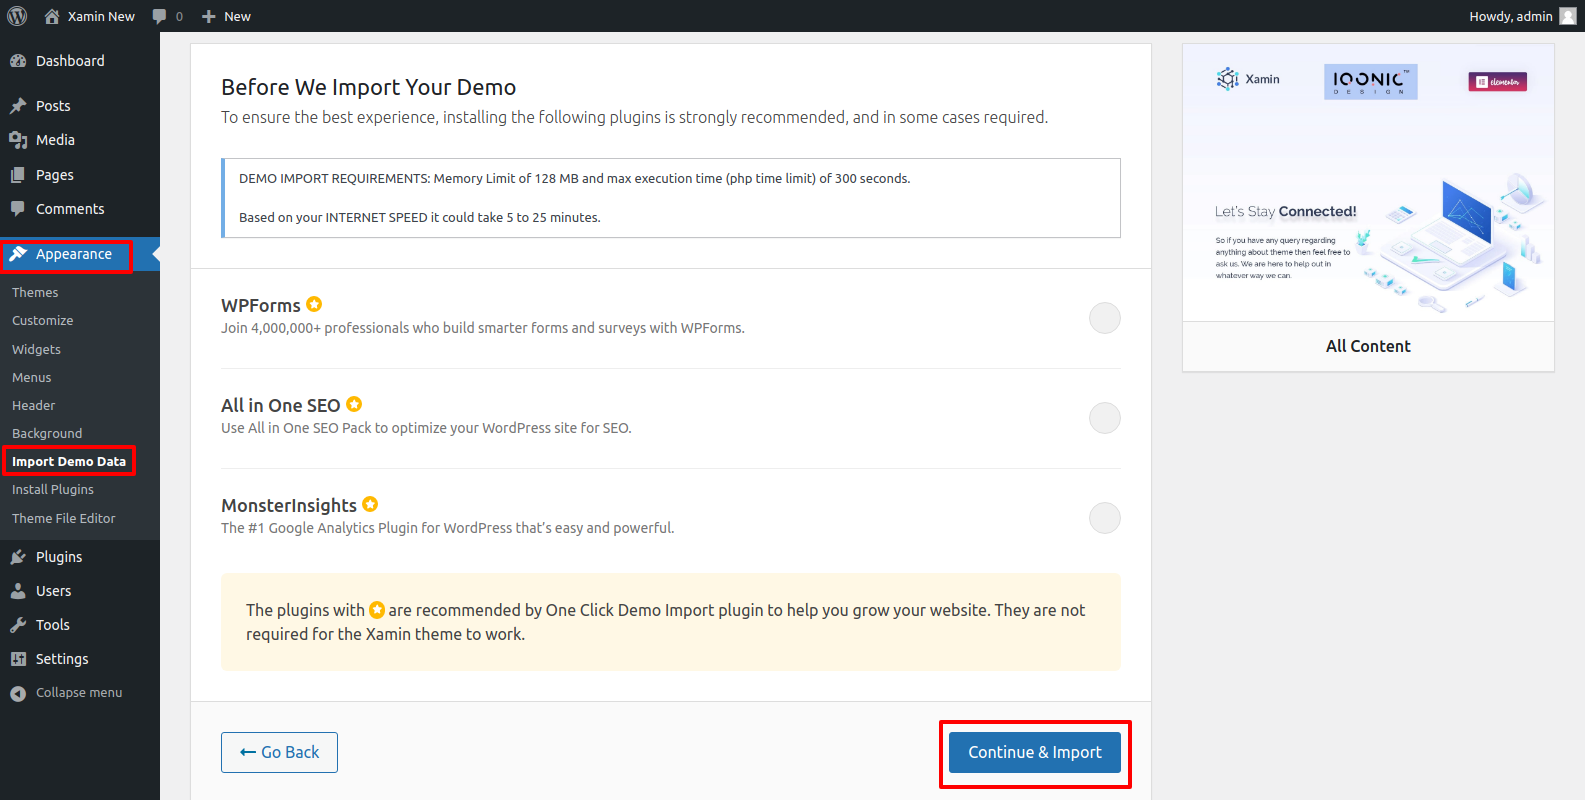The width and height of the screenshot is (1585, 800).
Task: Open the Comments menu
Action: tap(80, 209)
